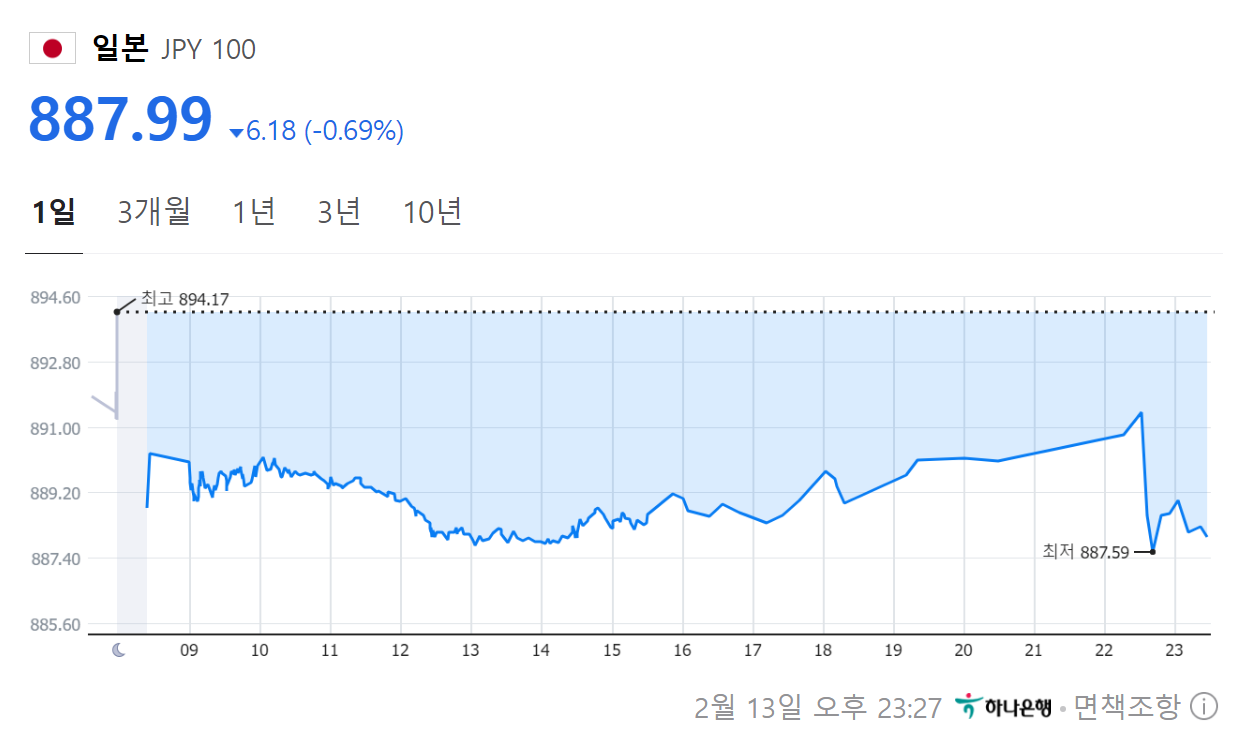Open the 1년 chart tab

(x=254, y=212)
